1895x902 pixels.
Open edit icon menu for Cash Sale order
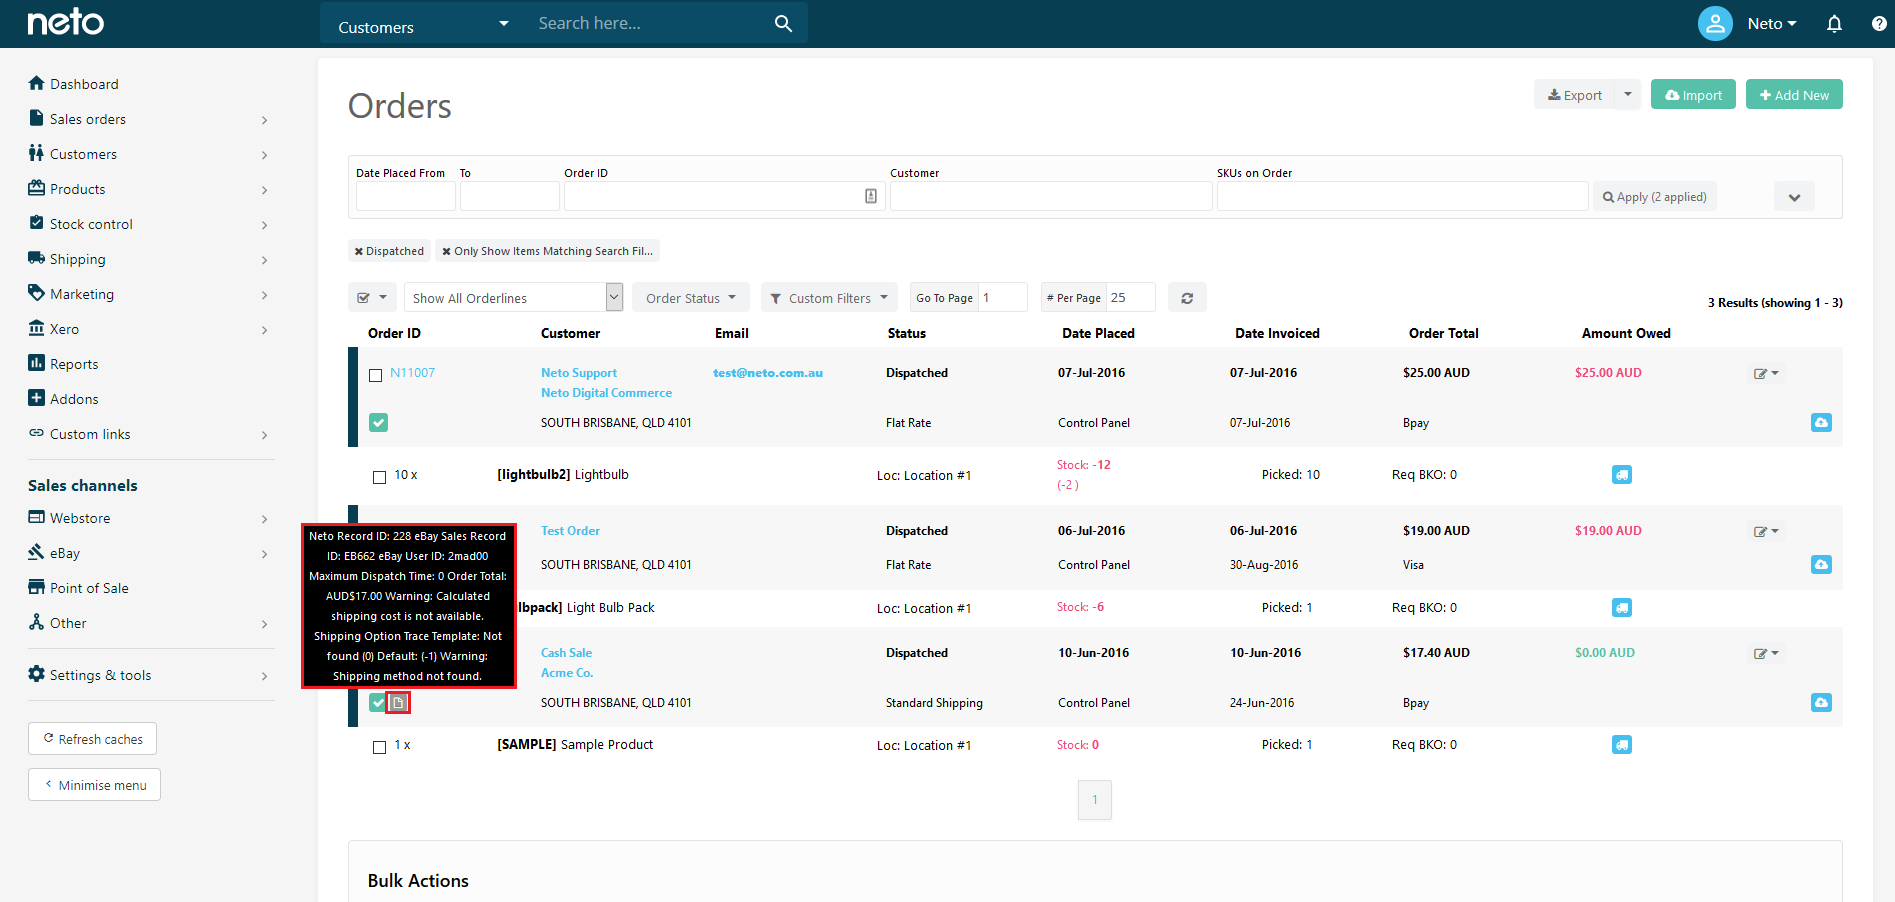tap(1766, 654)
